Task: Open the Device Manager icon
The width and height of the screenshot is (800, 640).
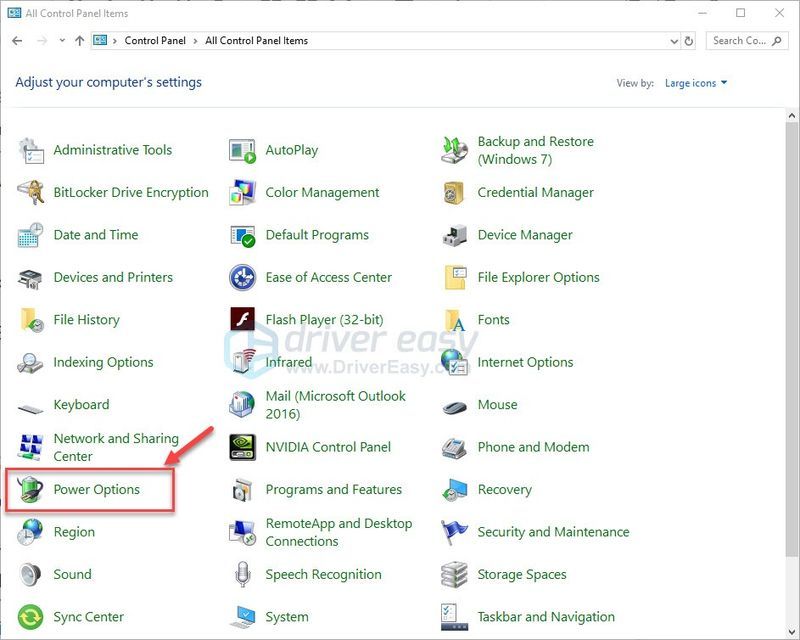Action: [x=454, y=235]
